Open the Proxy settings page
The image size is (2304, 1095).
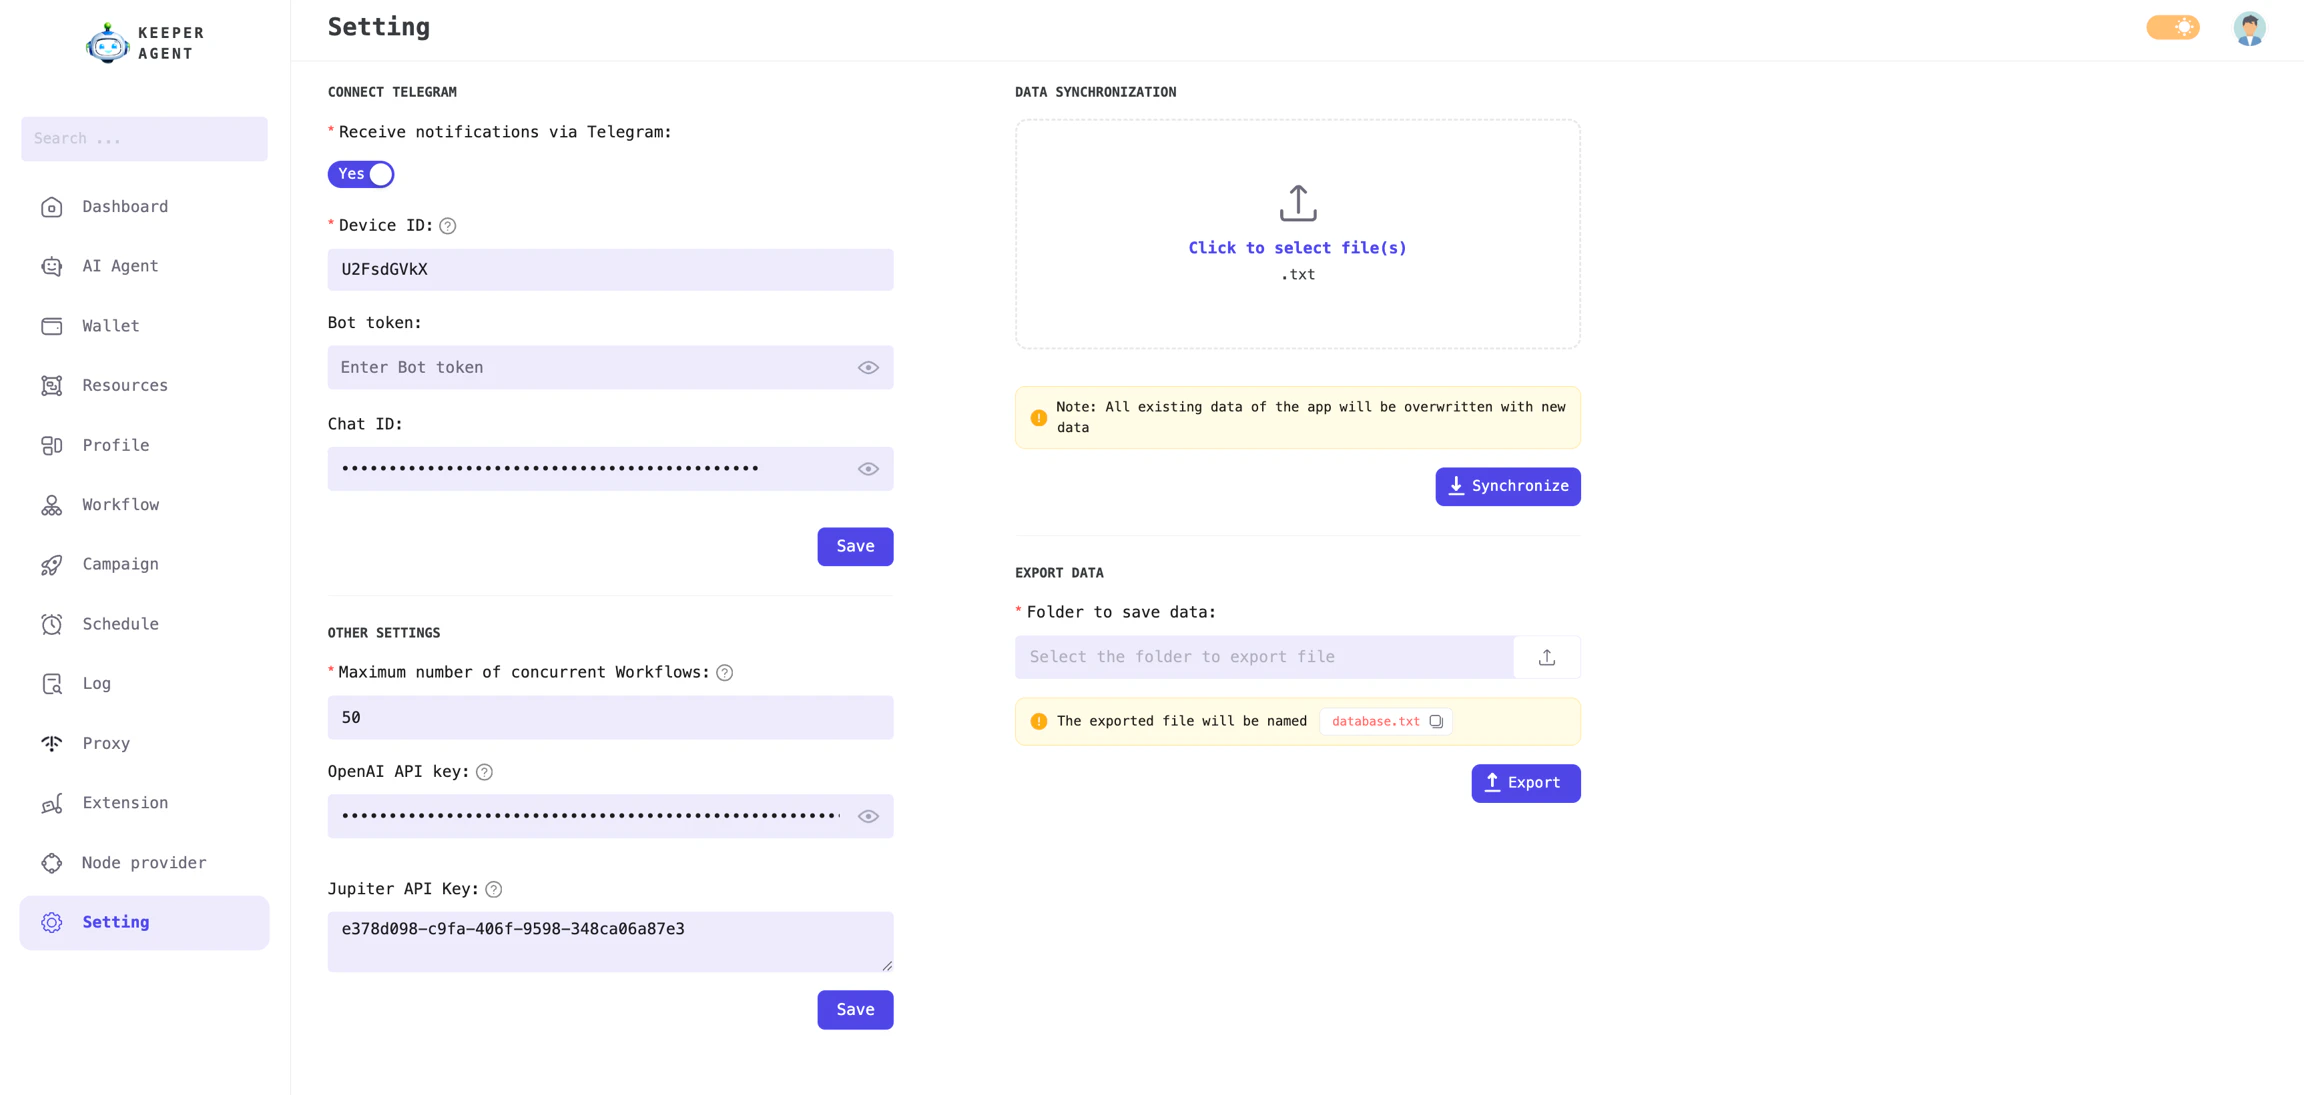105,743
